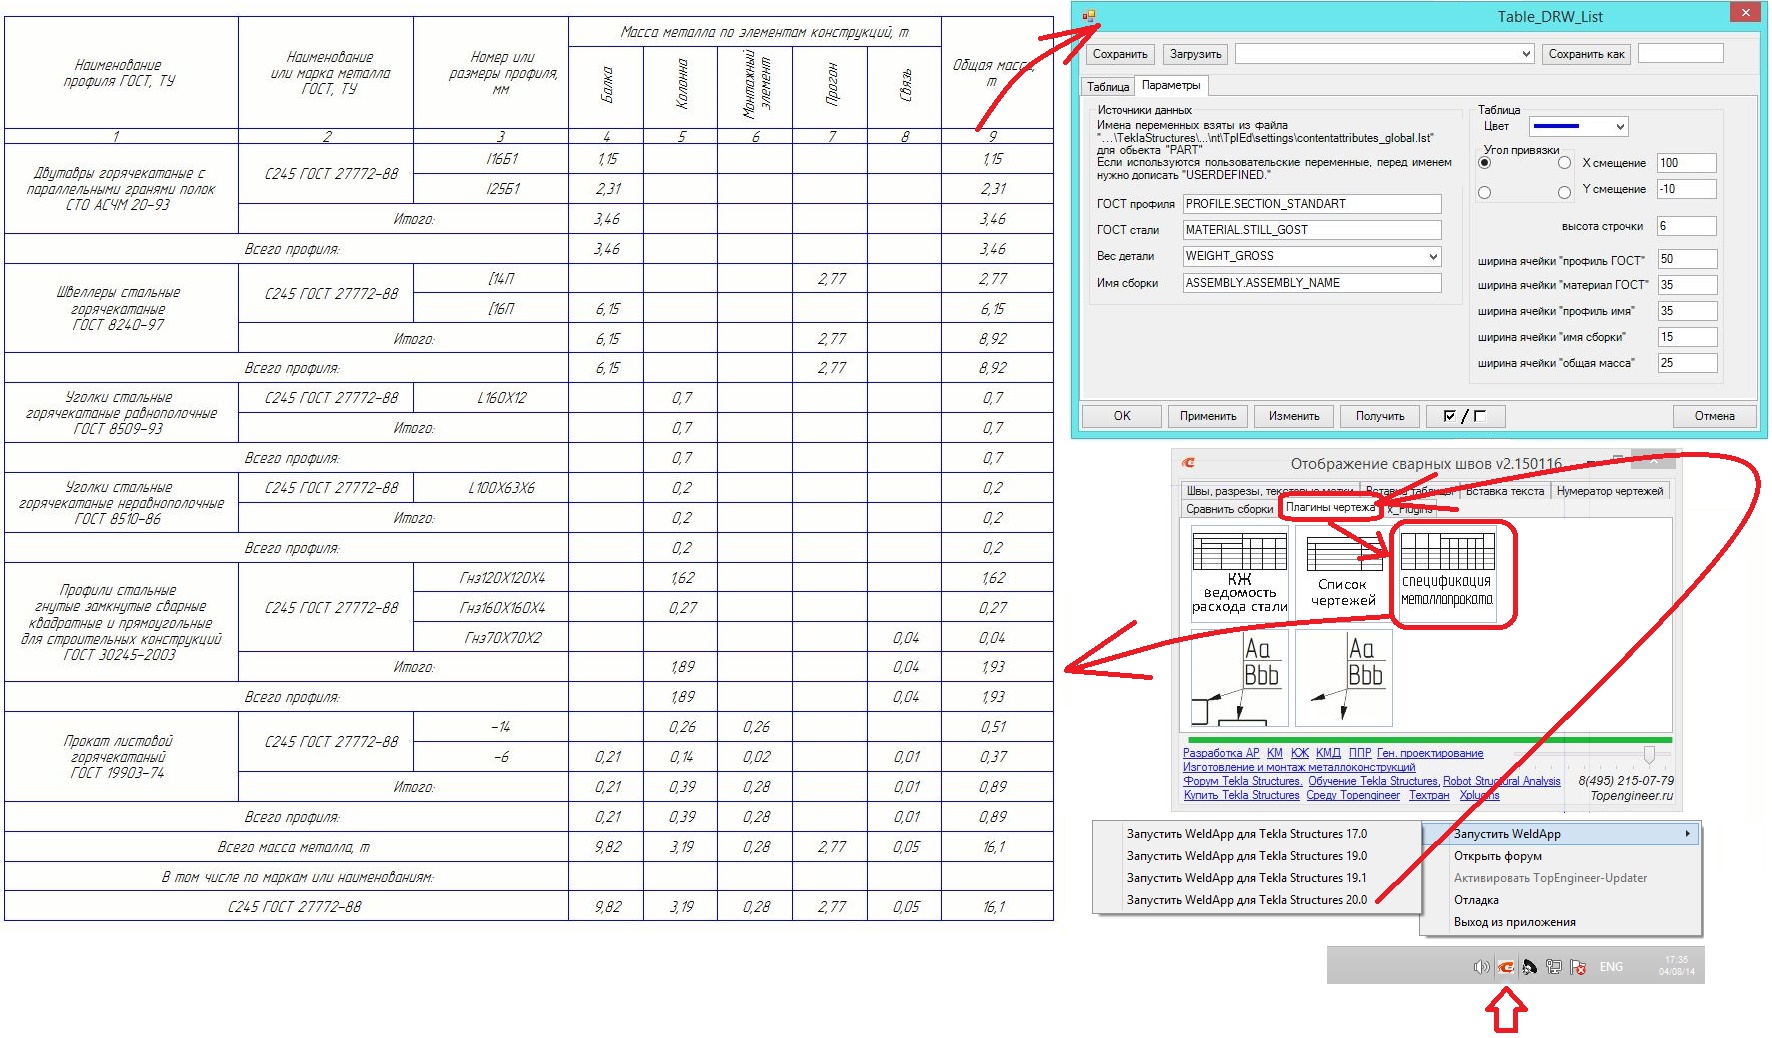Click the ENG language indicator in the tray
The image size is (1772, 1038).
click(x=1611, y=967)
